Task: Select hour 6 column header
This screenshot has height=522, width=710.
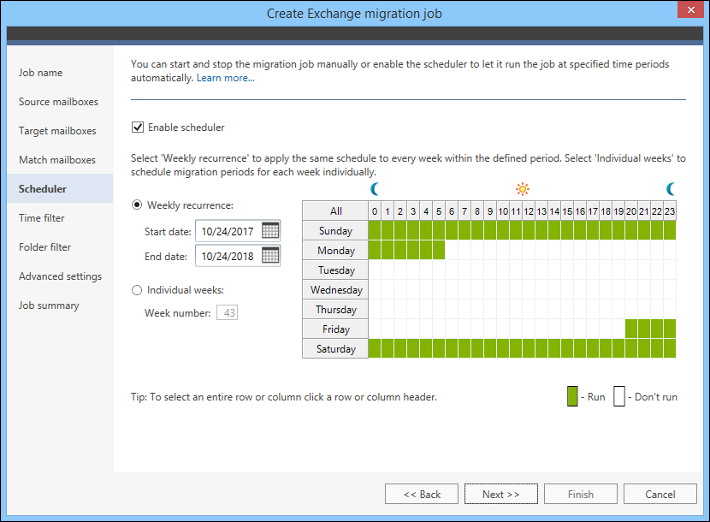Action: click(x=451, y=211)
